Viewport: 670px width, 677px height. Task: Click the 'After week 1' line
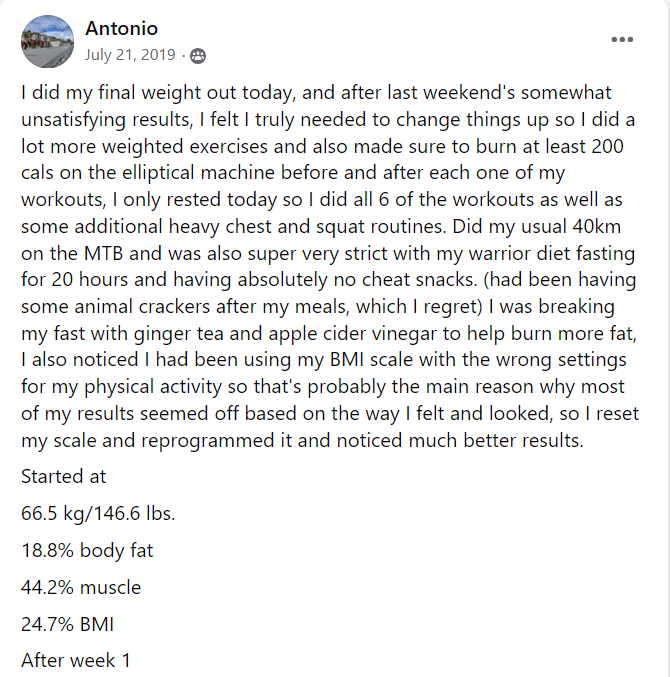tap(76, 660)
